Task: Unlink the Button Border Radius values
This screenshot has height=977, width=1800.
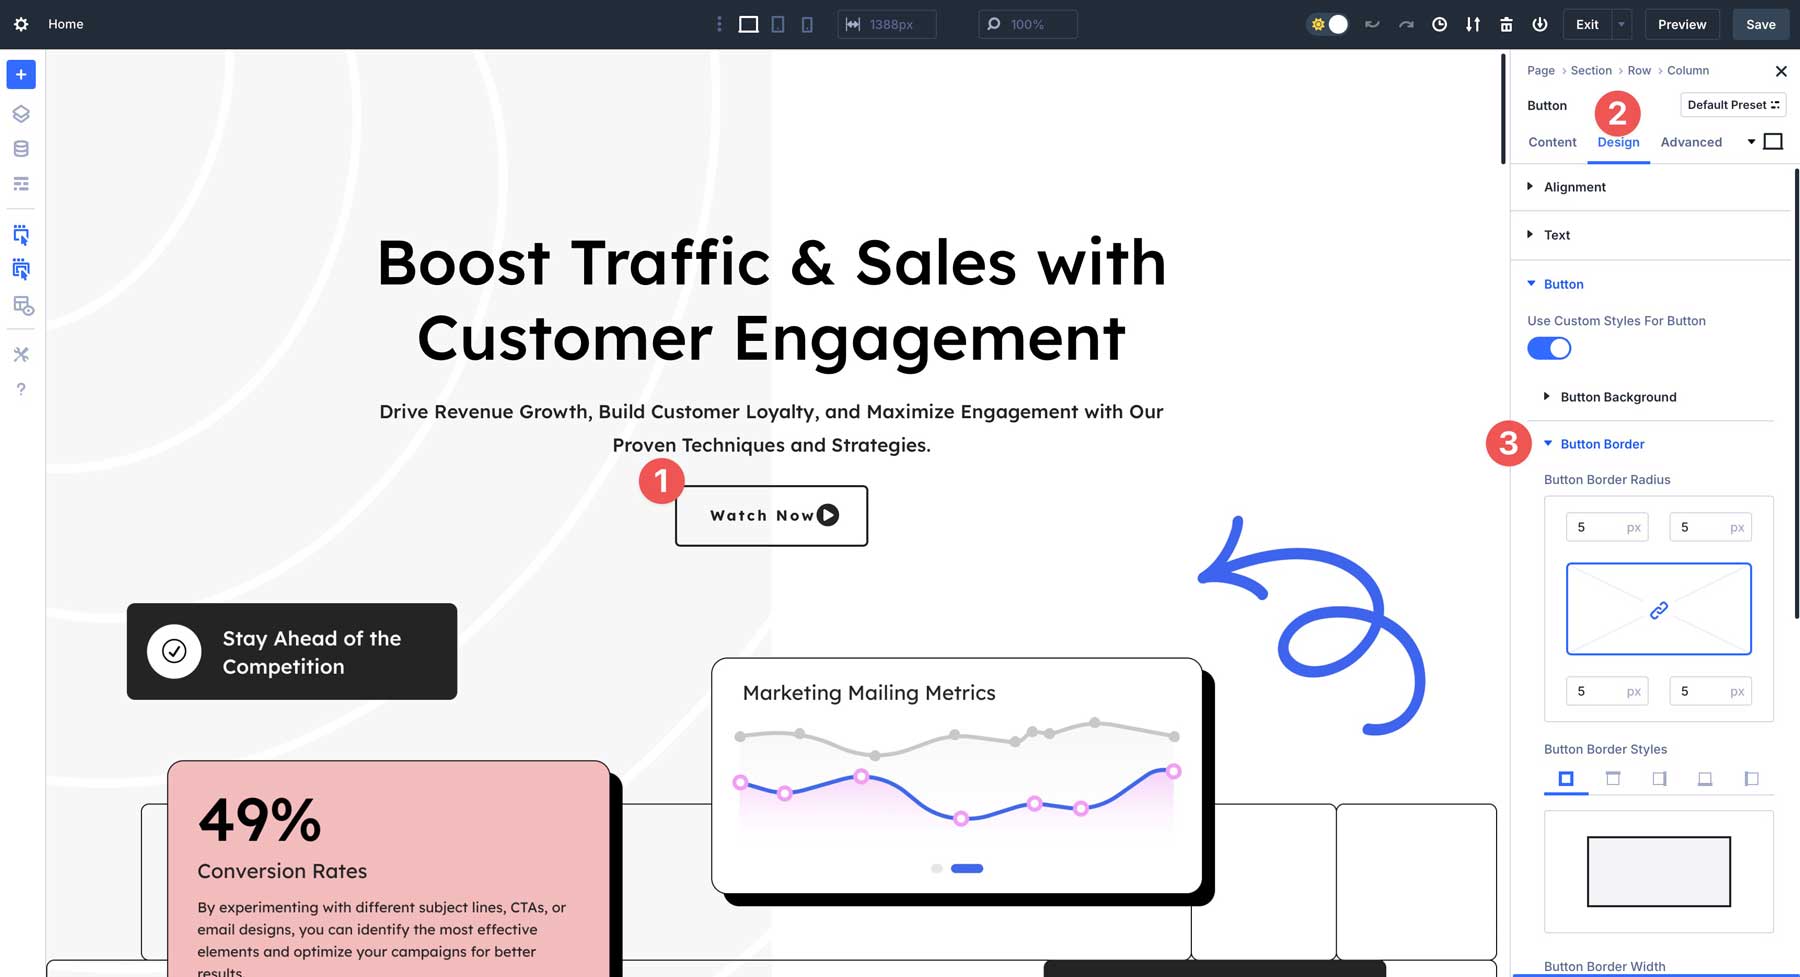Action: (1658, 608)
